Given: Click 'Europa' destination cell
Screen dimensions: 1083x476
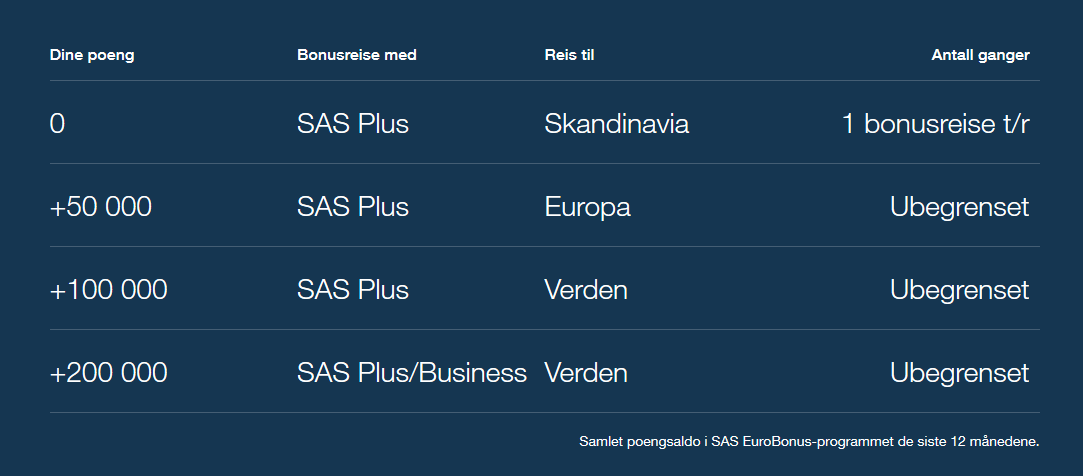Looking at the screenshot, I should (588, 208).
